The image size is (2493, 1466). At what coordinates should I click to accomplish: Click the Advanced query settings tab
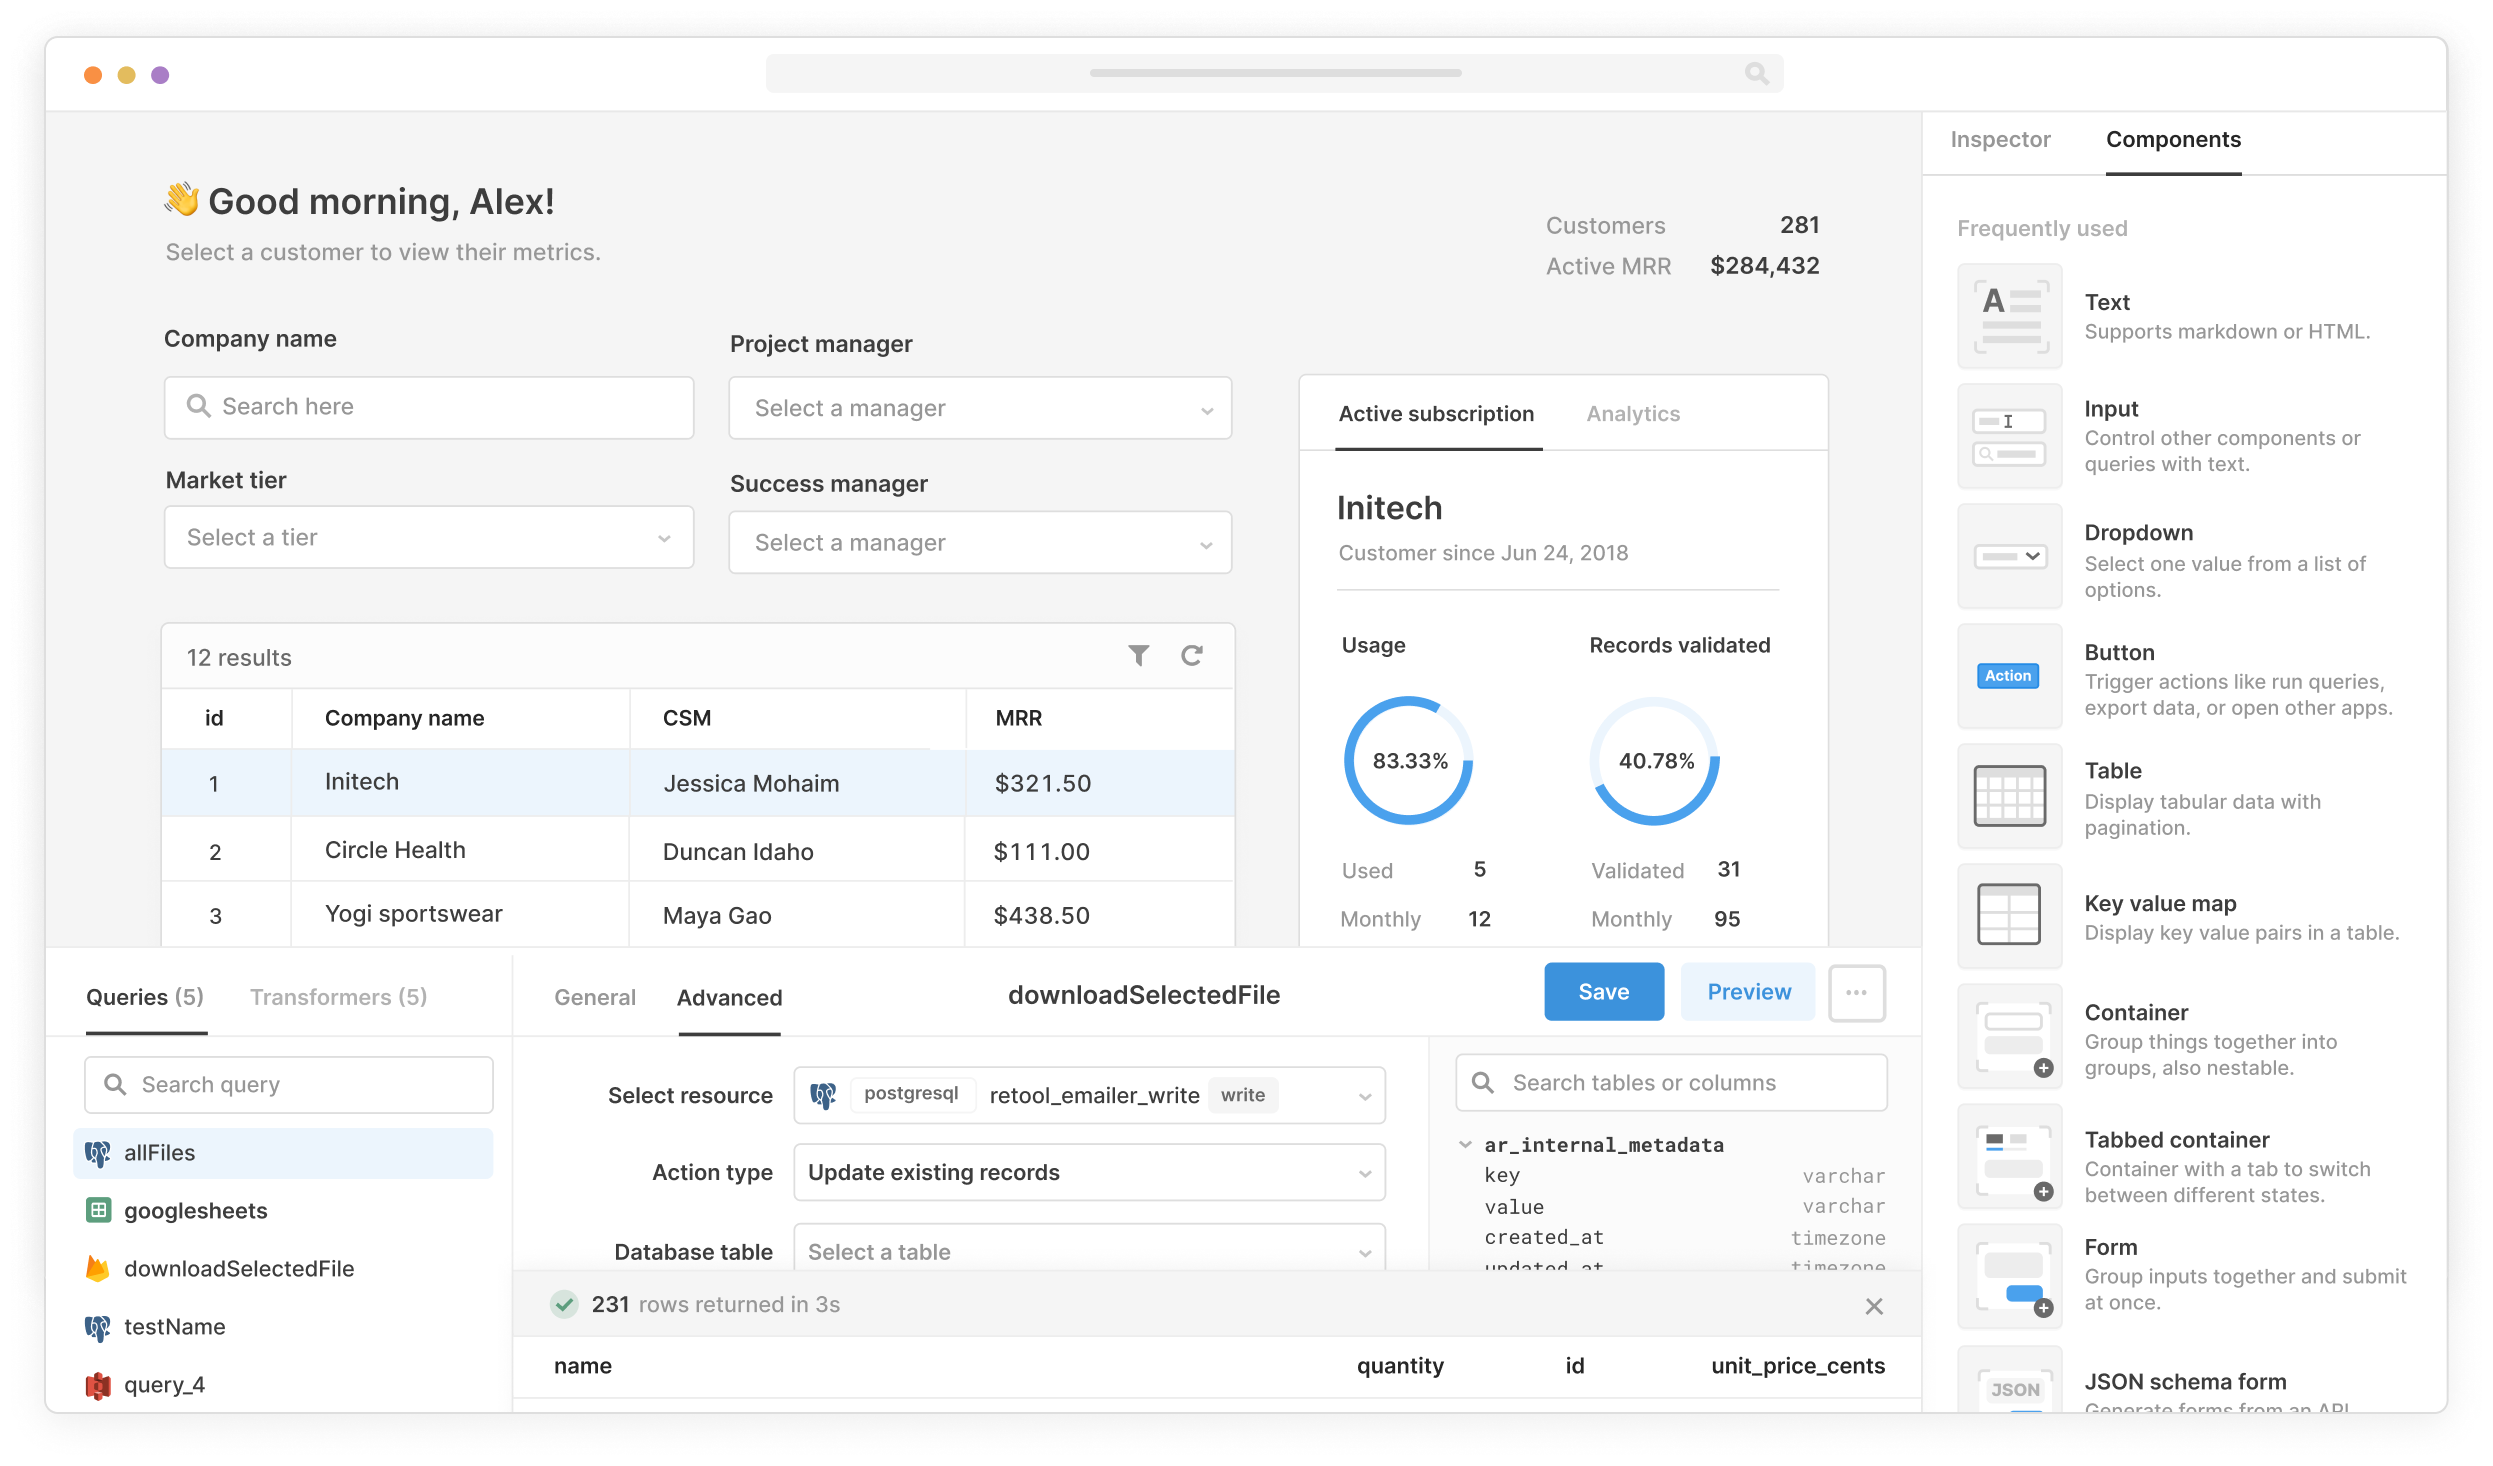tap(729, 997)
